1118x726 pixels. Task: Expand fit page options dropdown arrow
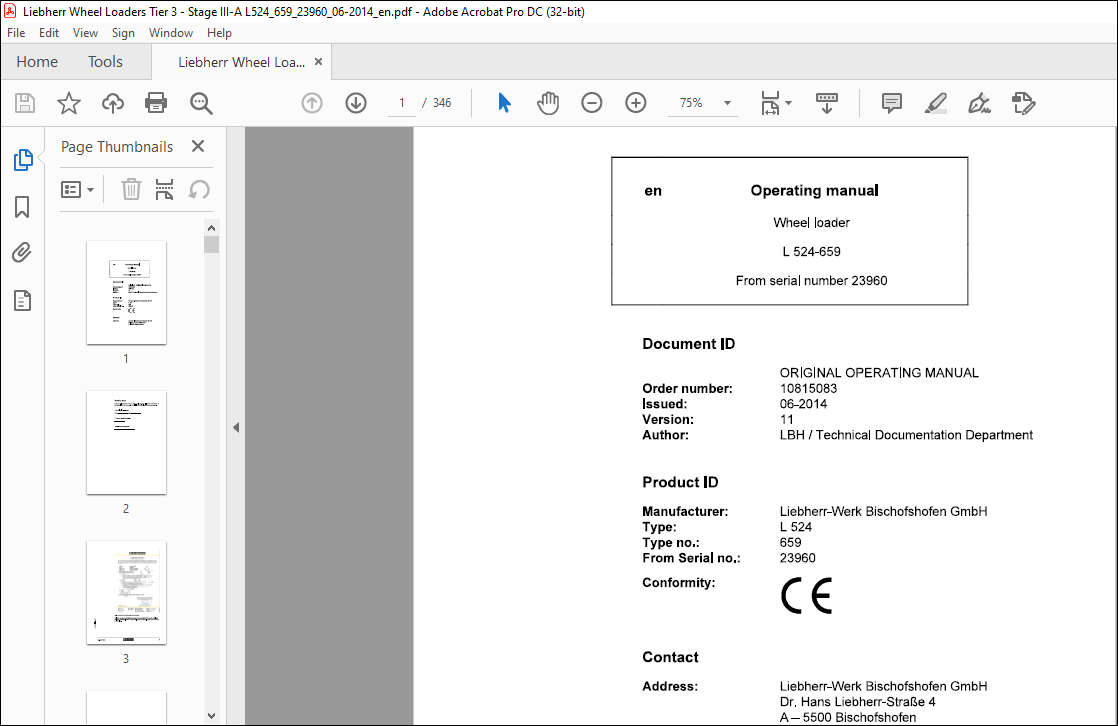[789, 103]
